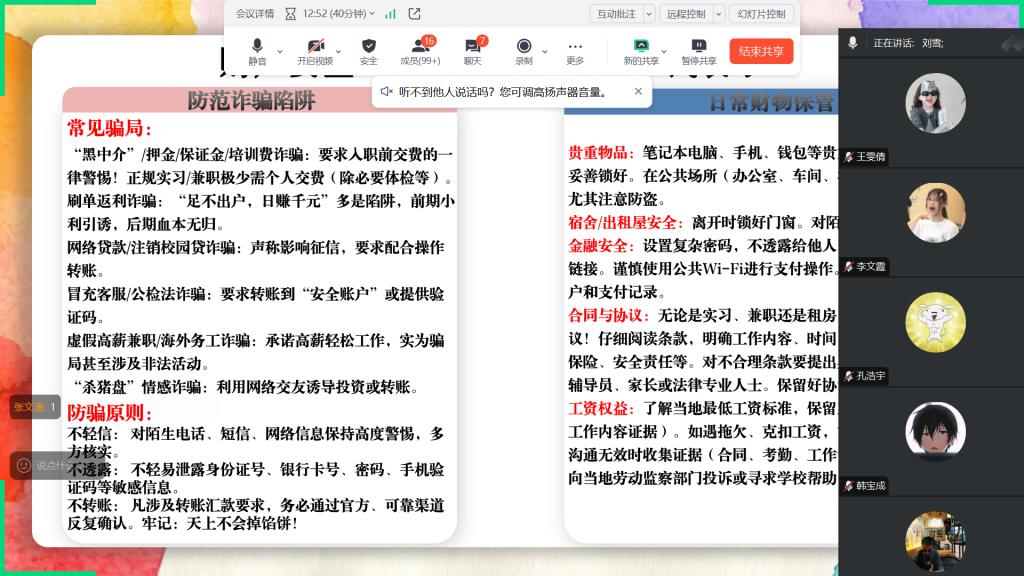The image size is (1024, 576).
Task: Open 幻灯片控制 slide control
Action: point(761,13)
